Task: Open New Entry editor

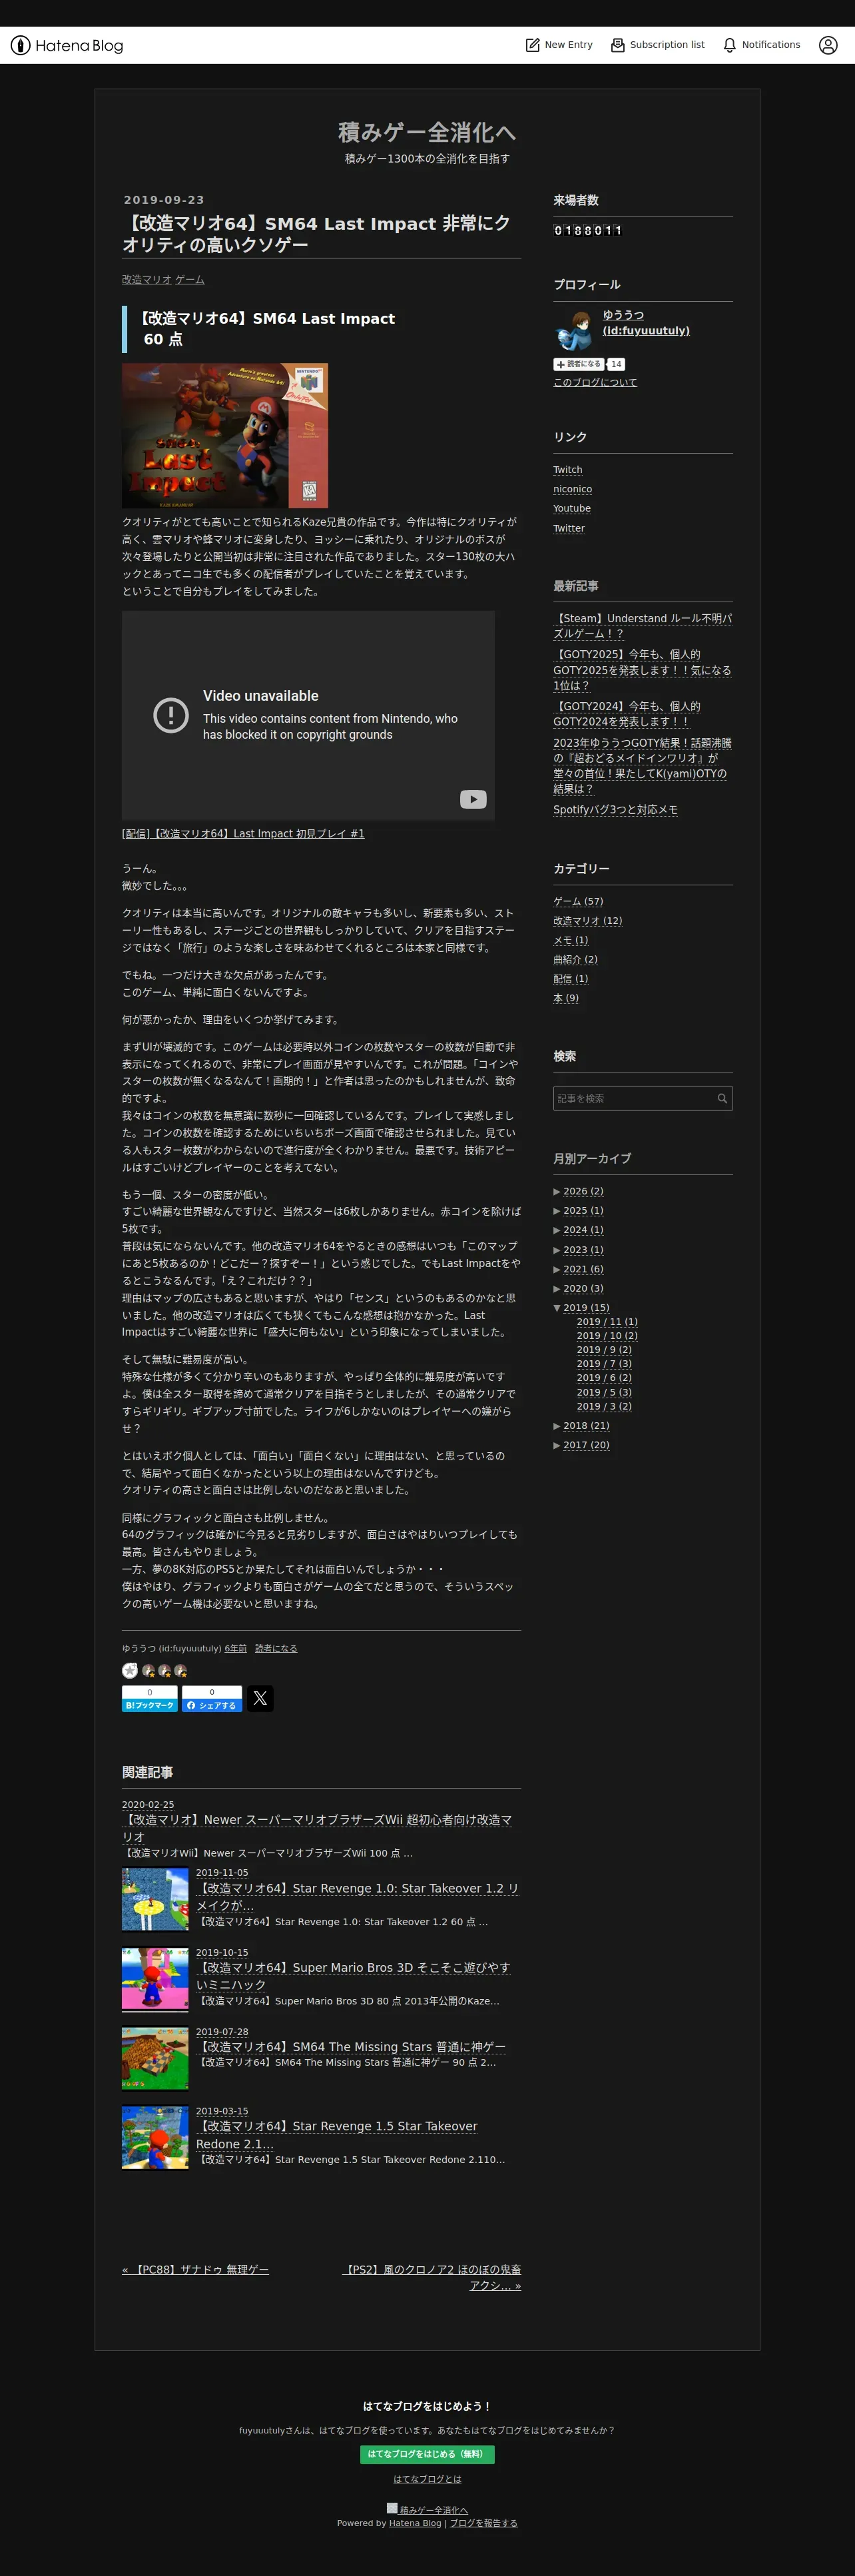Action: [x=559, y=45]
